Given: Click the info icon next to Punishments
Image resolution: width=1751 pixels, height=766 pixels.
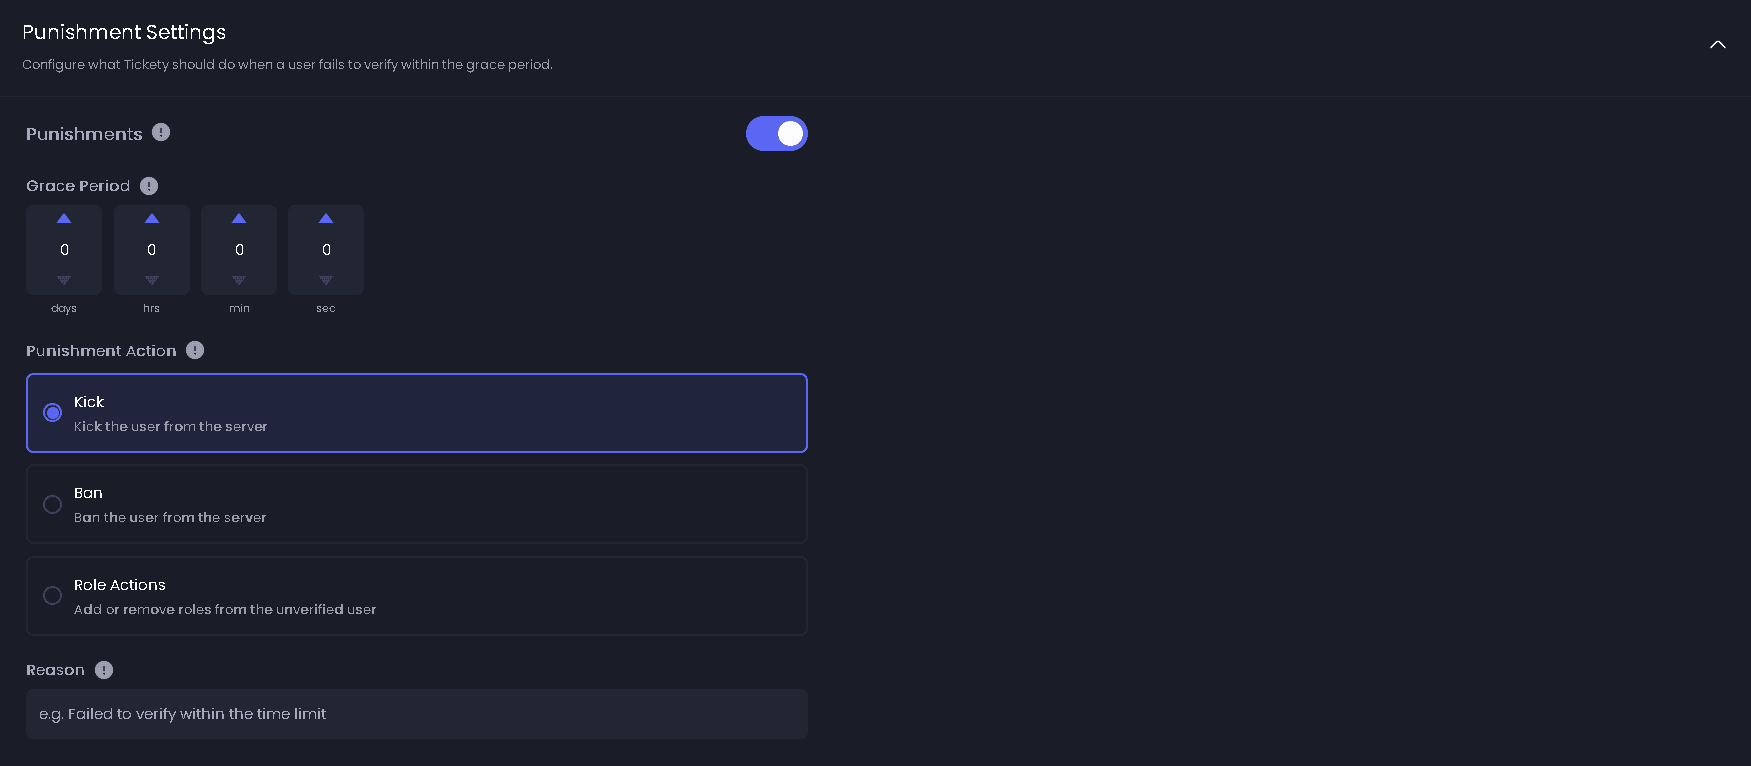Looking at the screenshot, I should click(x=161, y=132).
